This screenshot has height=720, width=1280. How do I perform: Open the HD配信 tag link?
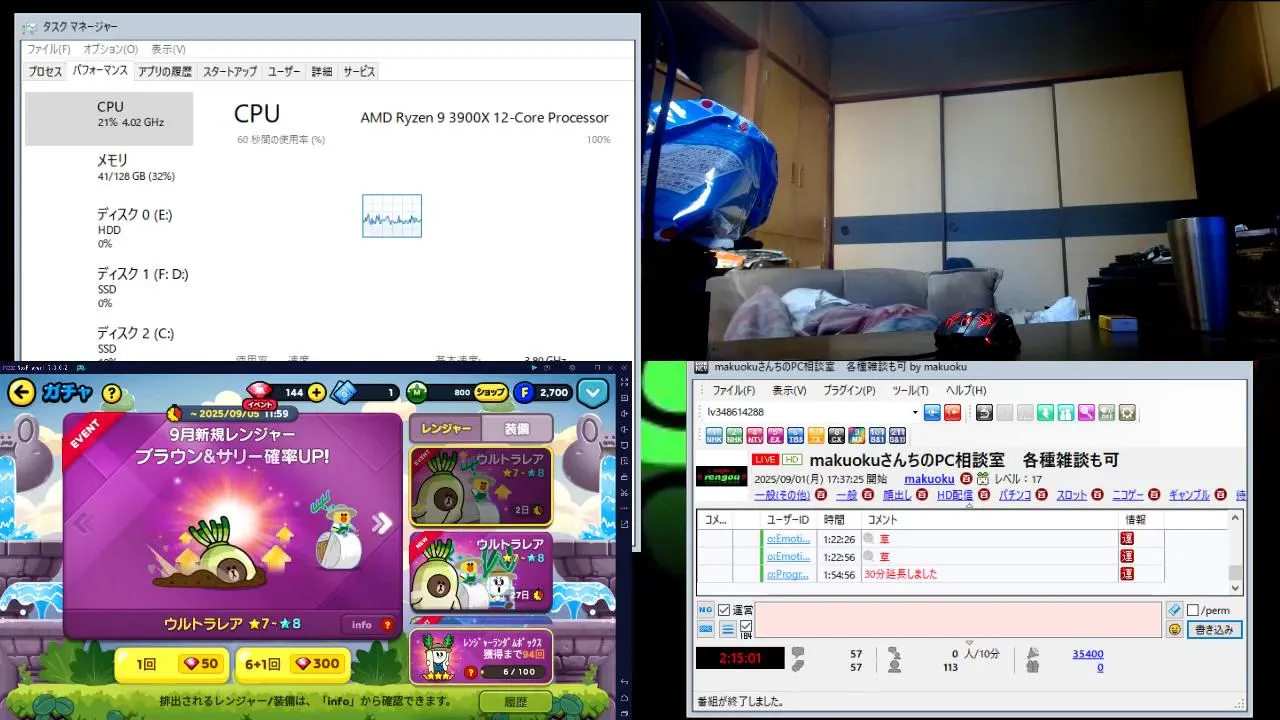point(955,495)
